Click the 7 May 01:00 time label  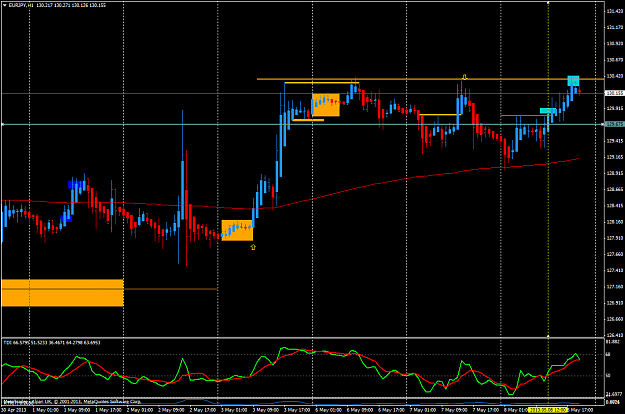(x=423, y=410)
